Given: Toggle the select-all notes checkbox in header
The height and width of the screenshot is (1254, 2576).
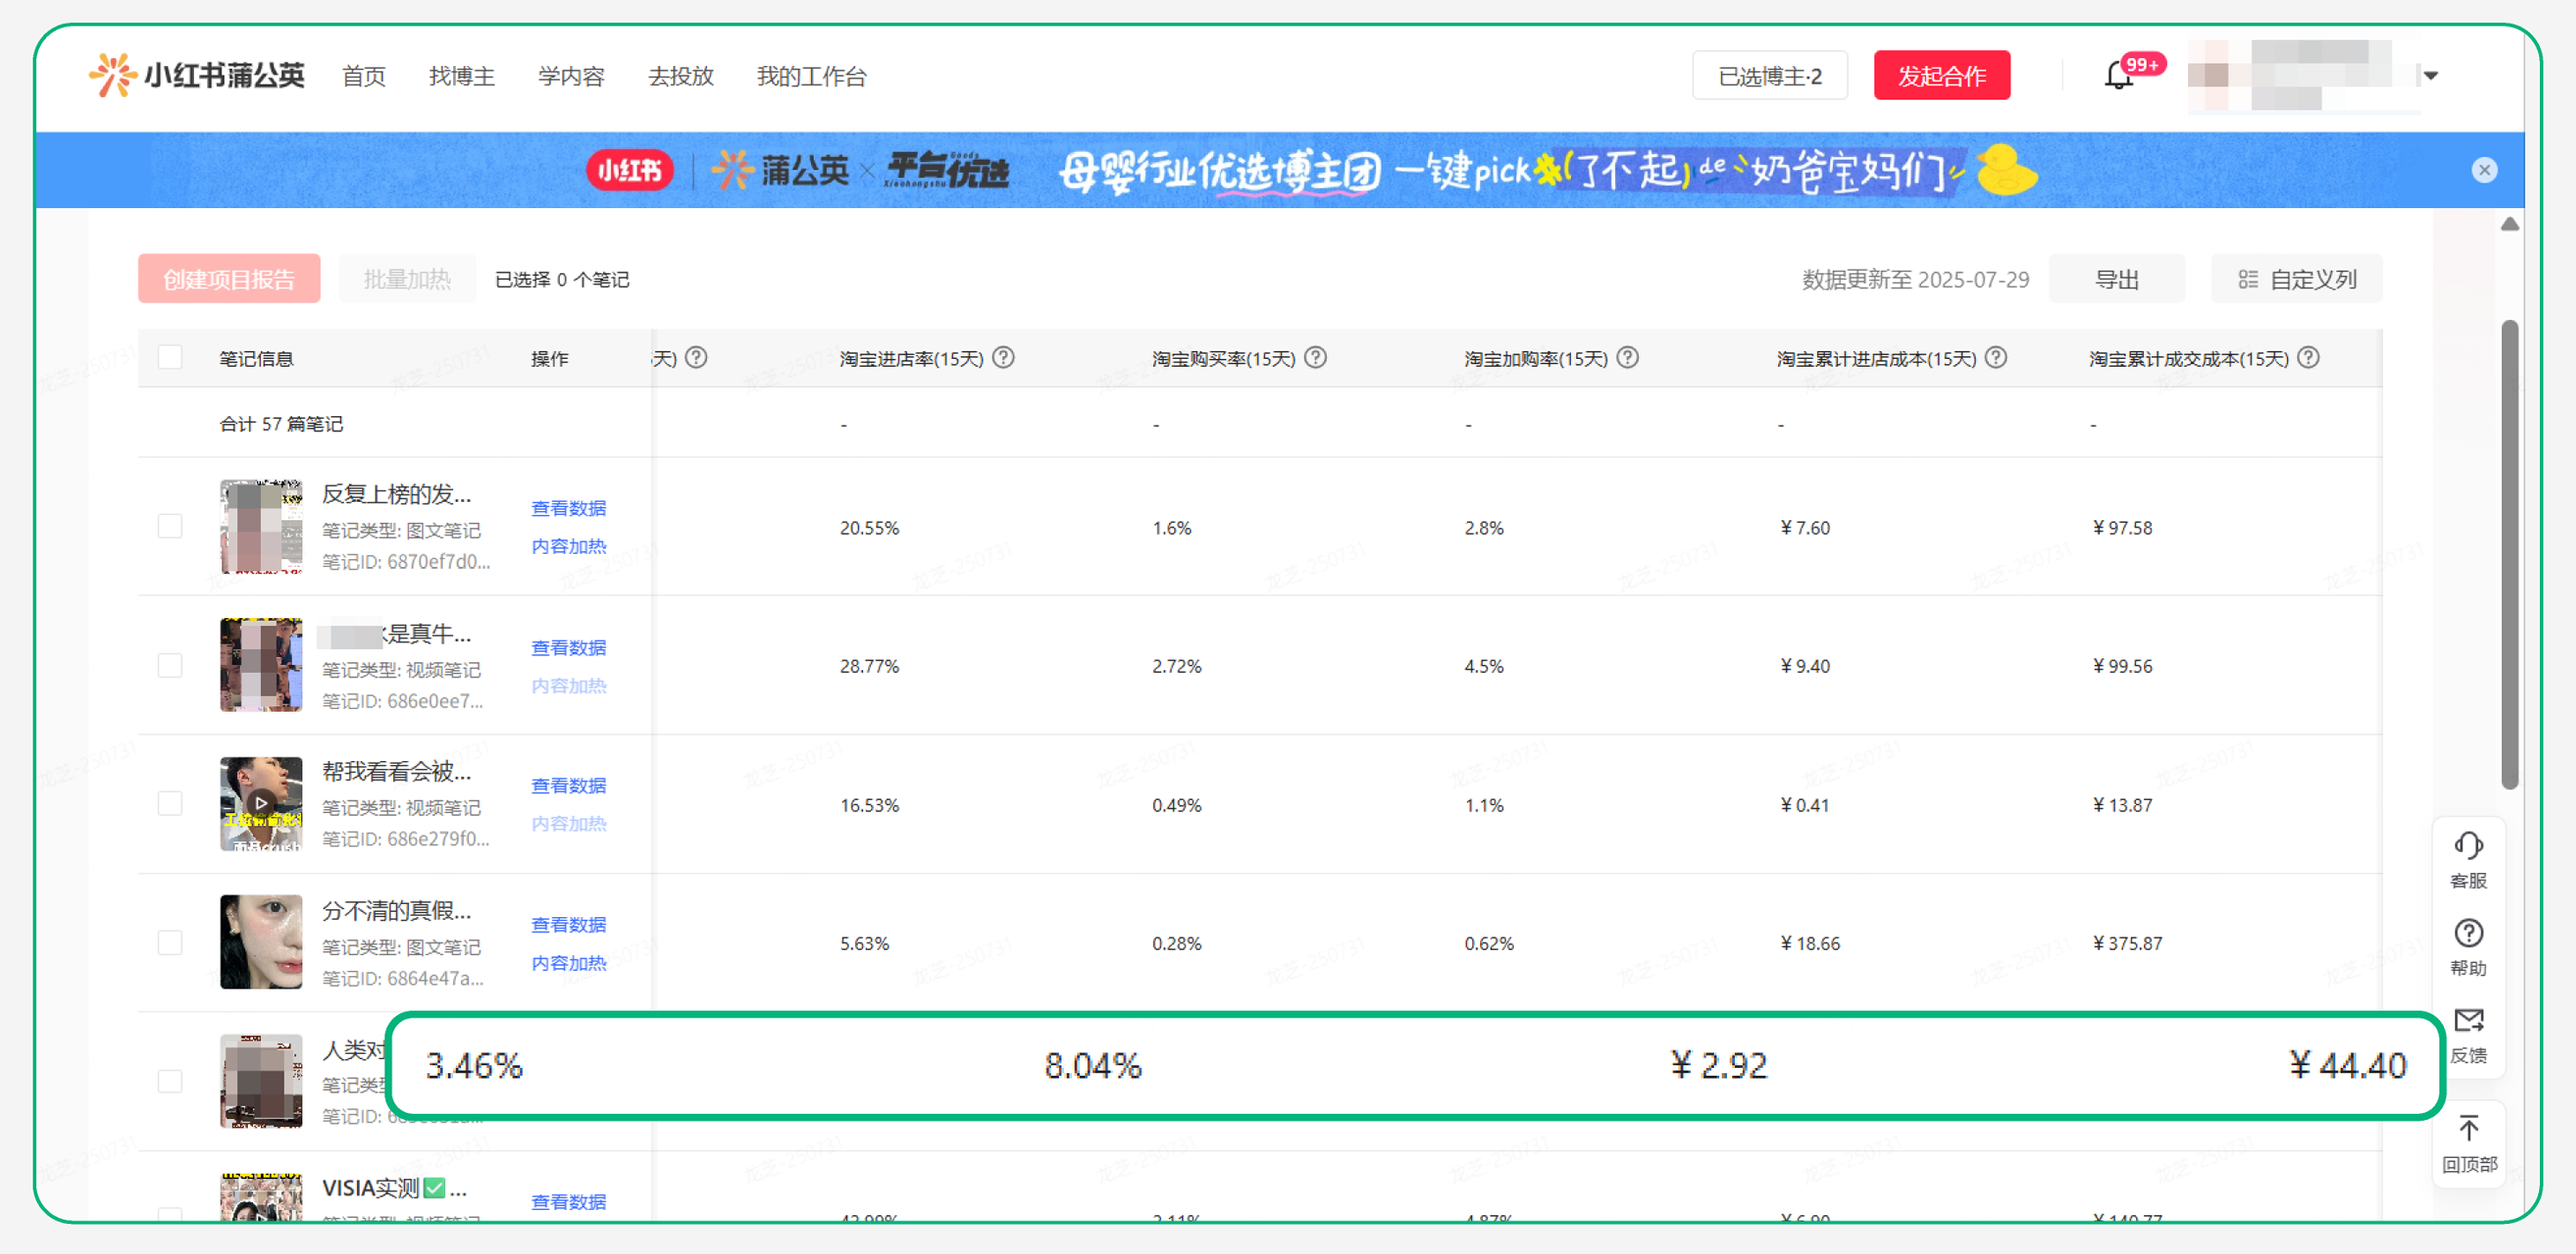Looking at the screenshot, I should coord(170,358).
